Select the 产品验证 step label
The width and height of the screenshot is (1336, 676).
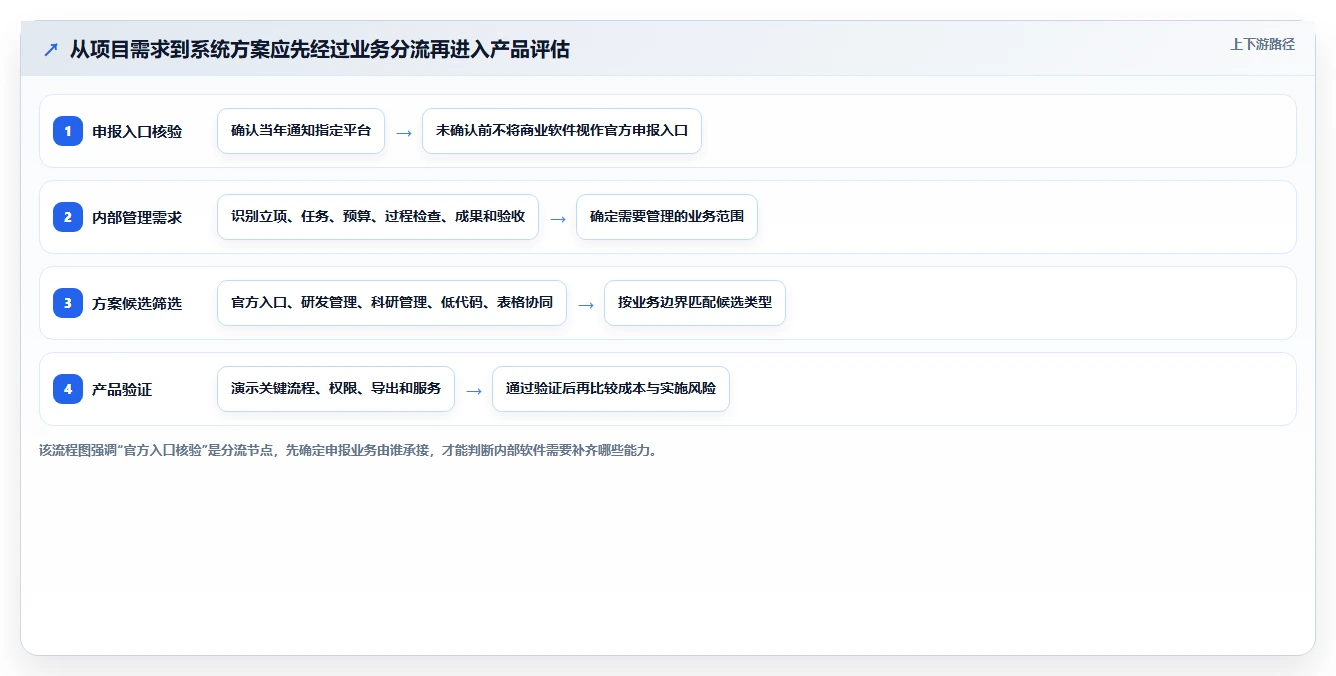tap(122, 389)
